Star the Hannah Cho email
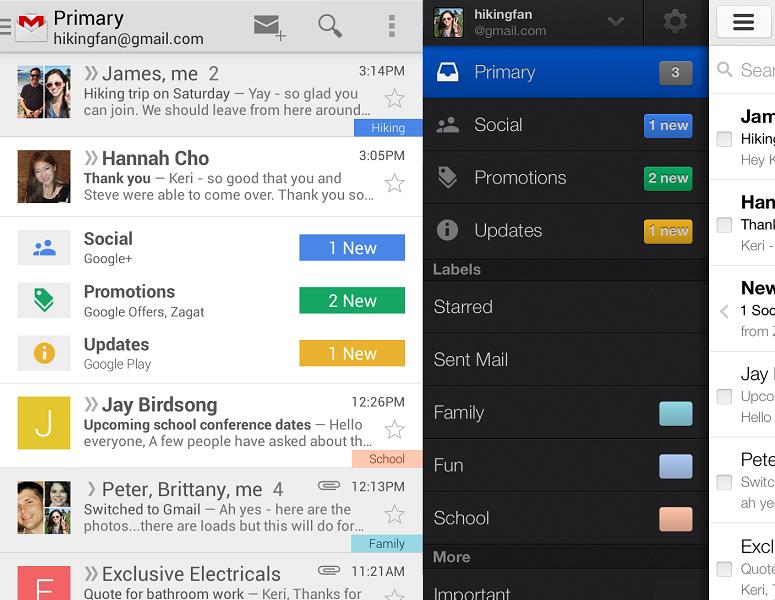 coord(394,183)
